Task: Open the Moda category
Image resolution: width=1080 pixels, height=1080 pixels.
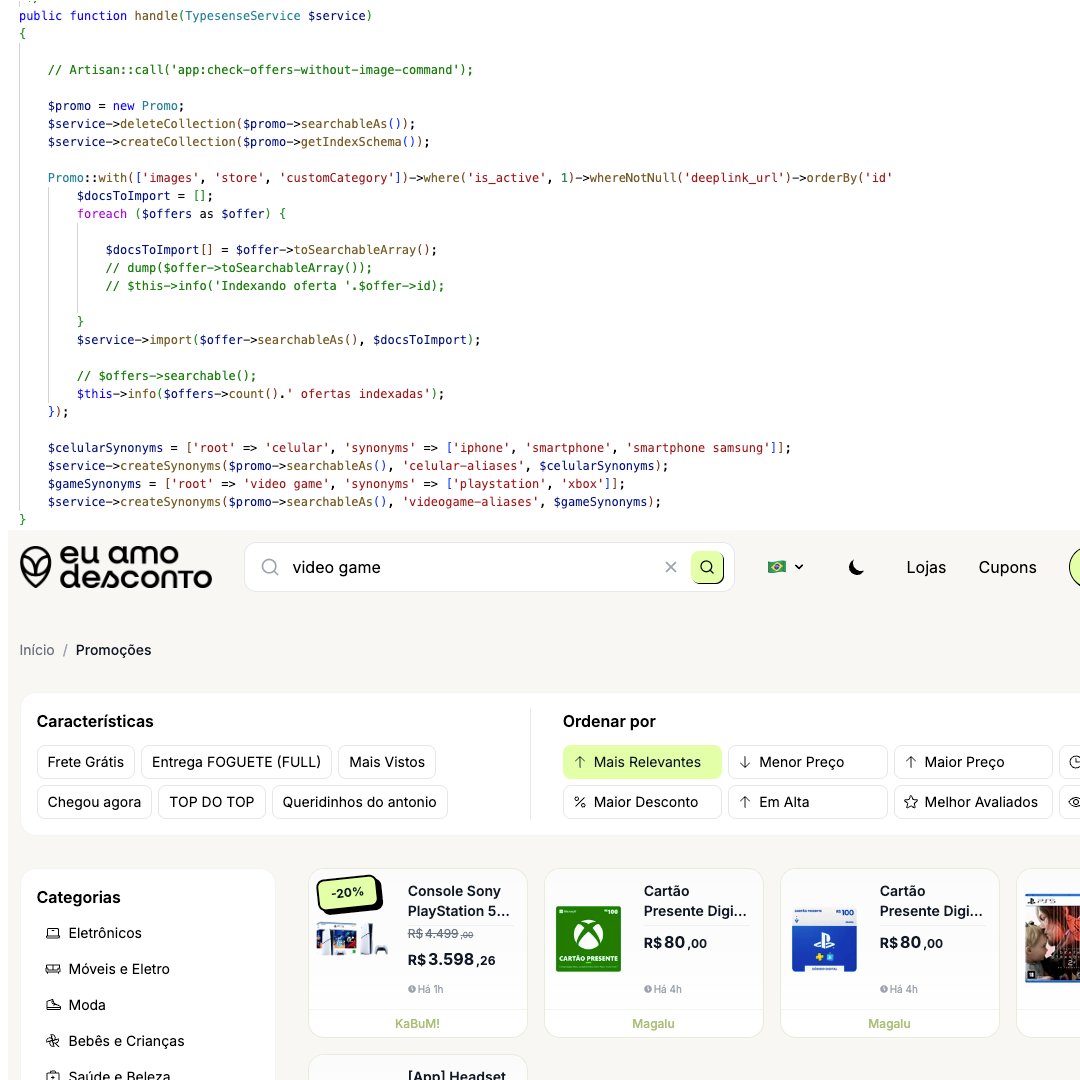Action: [87, 1005]
